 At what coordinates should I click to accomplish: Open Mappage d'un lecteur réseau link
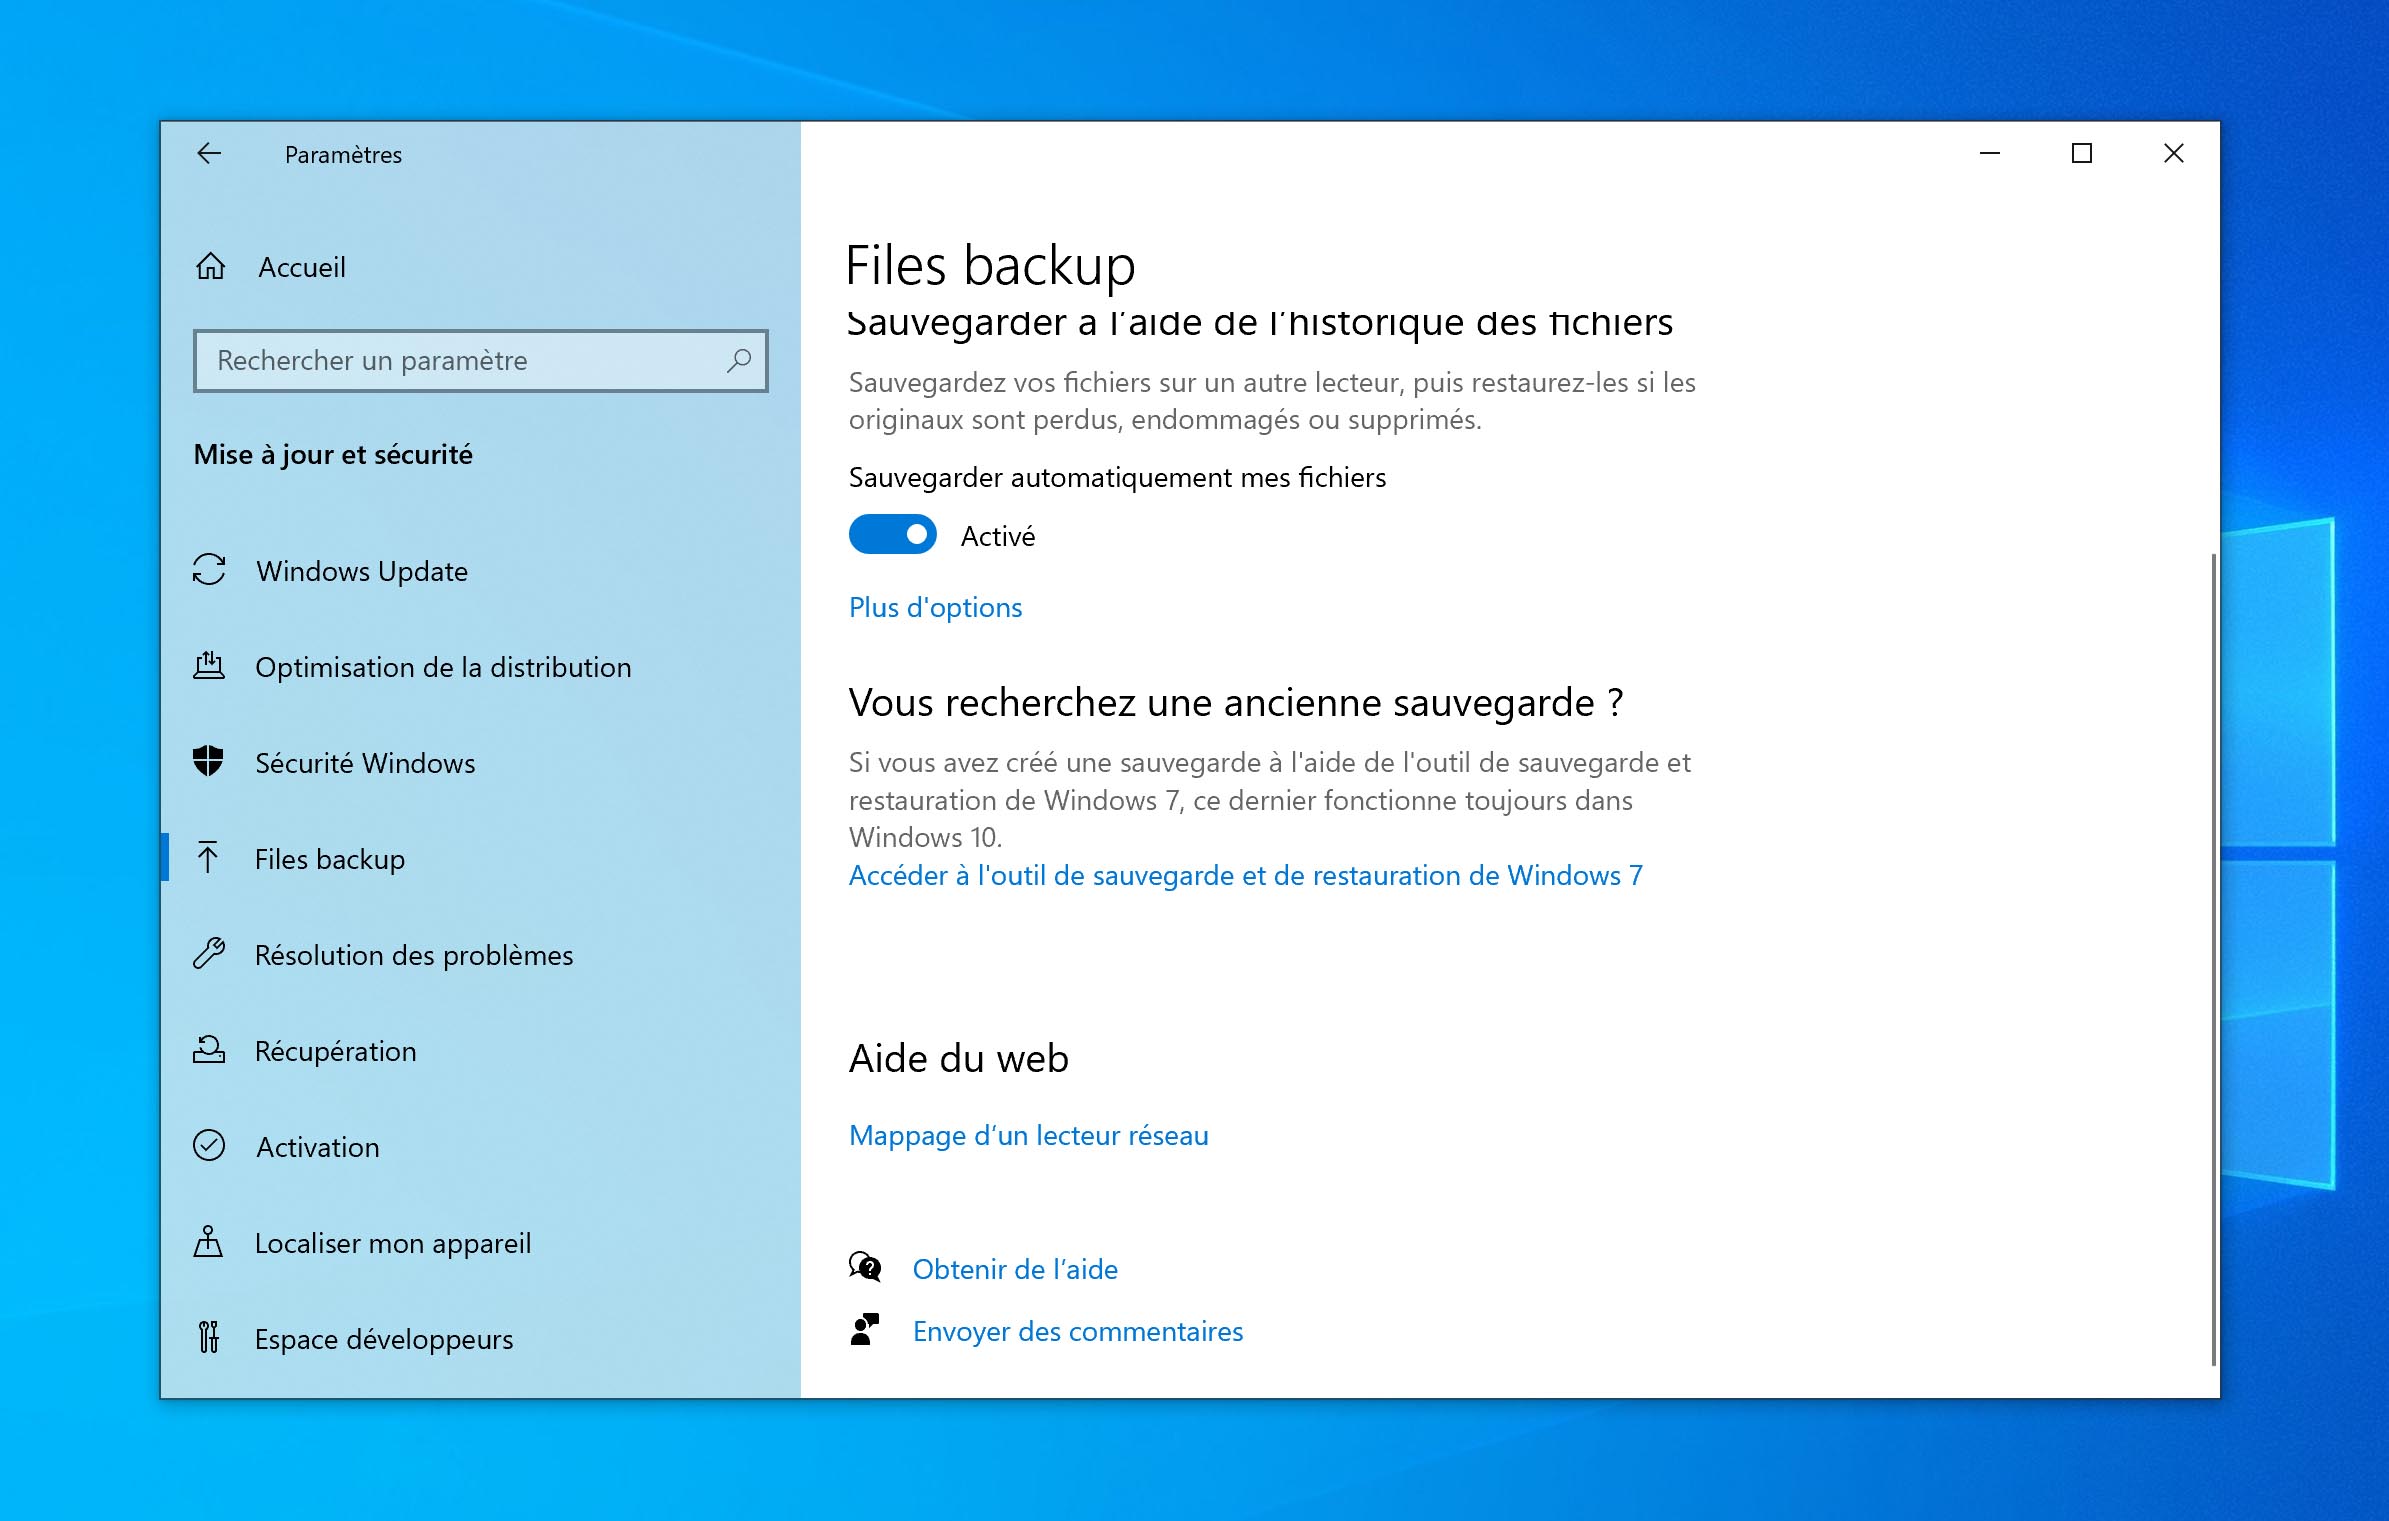click(x=1028, y=1136)
